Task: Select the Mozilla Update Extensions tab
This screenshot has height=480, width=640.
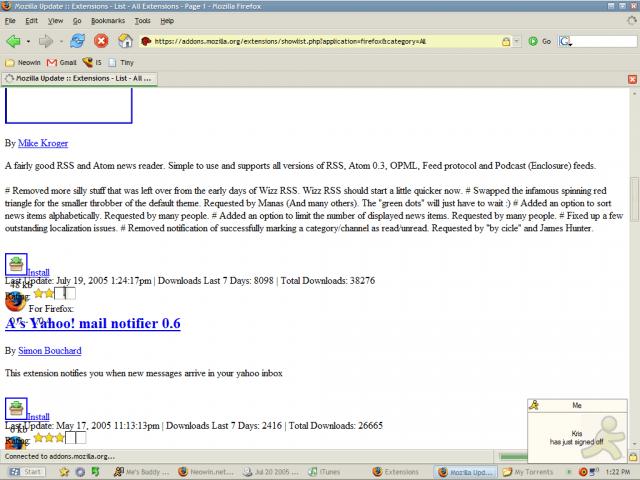Action: (79, 78)
